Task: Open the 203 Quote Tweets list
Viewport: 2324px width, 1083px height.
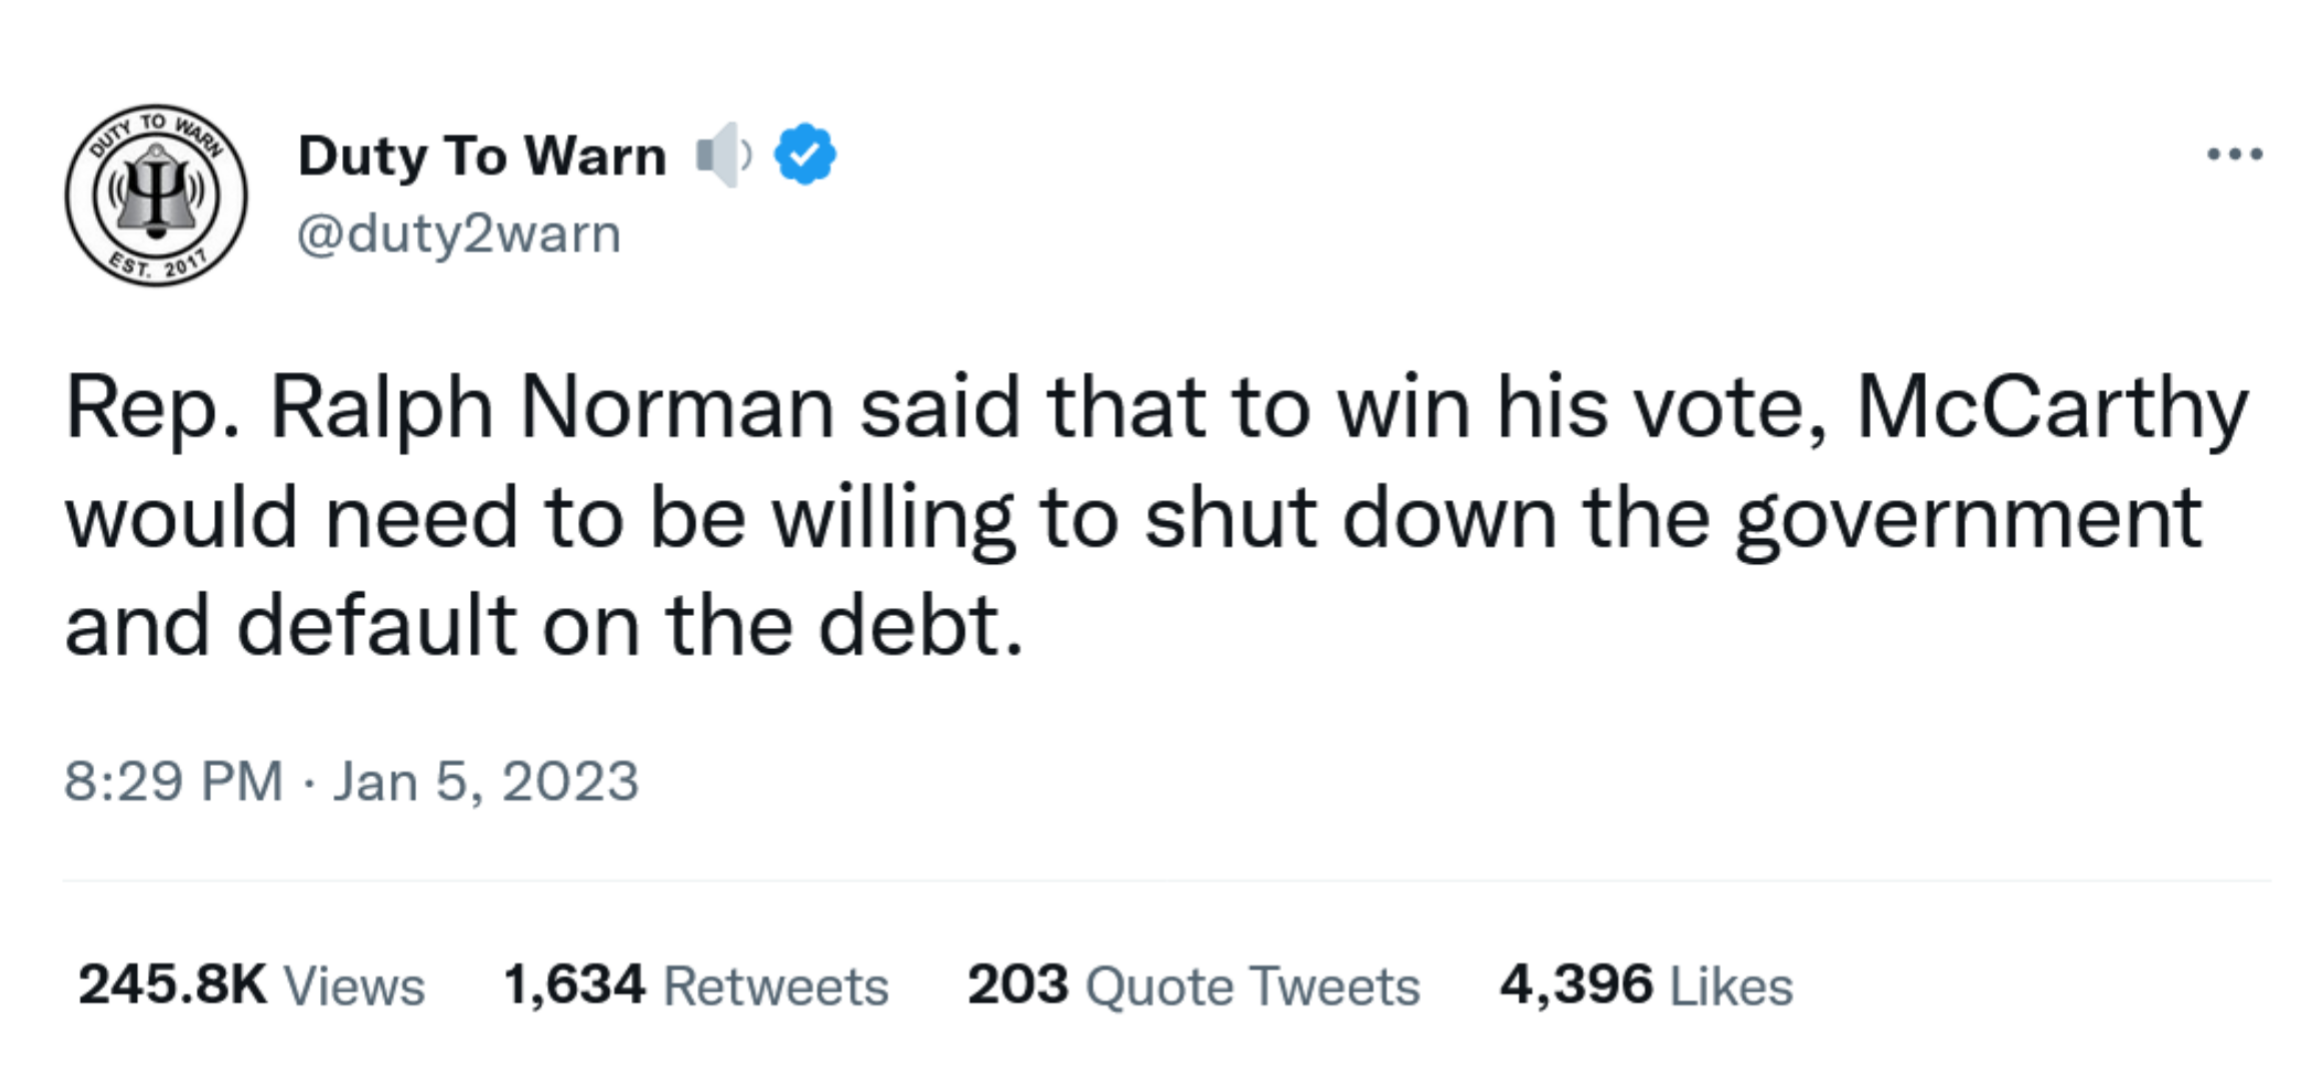Action: point(1194,985)
